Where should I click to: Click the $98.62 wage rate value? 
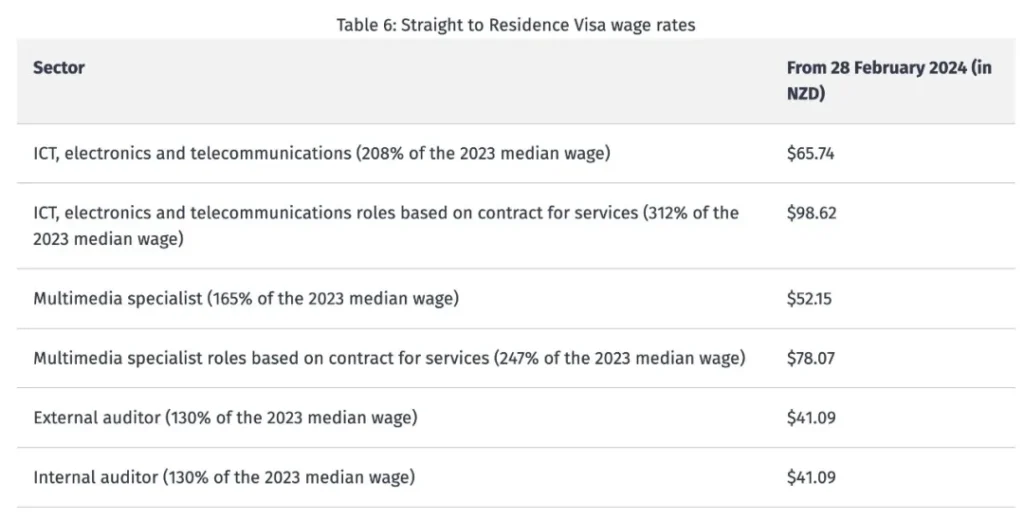coord(811,213)
